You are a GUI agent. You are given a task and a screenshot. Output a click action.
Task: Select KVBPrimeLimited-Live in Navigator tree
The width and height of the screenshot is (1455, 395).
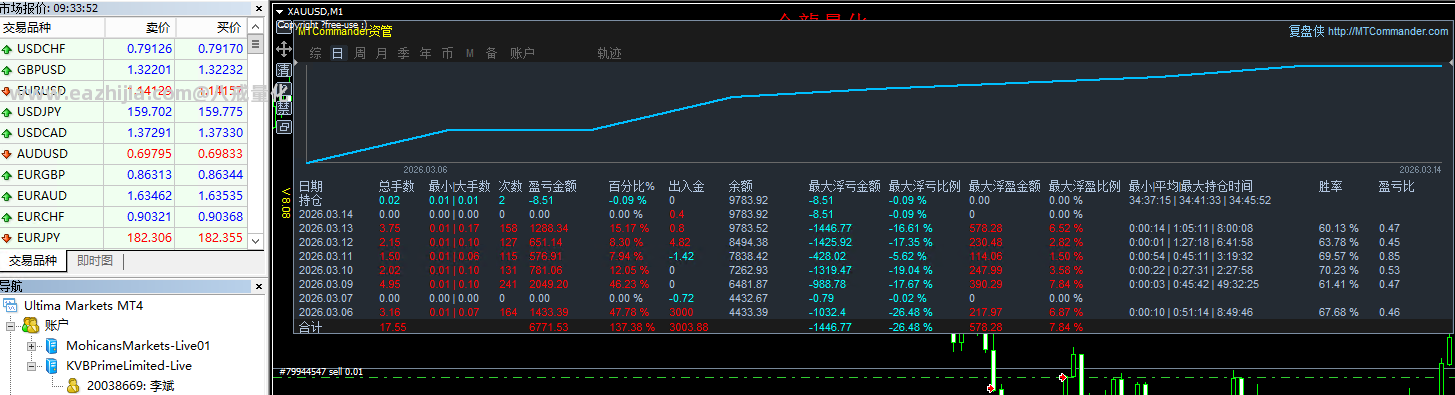[128, 365]
